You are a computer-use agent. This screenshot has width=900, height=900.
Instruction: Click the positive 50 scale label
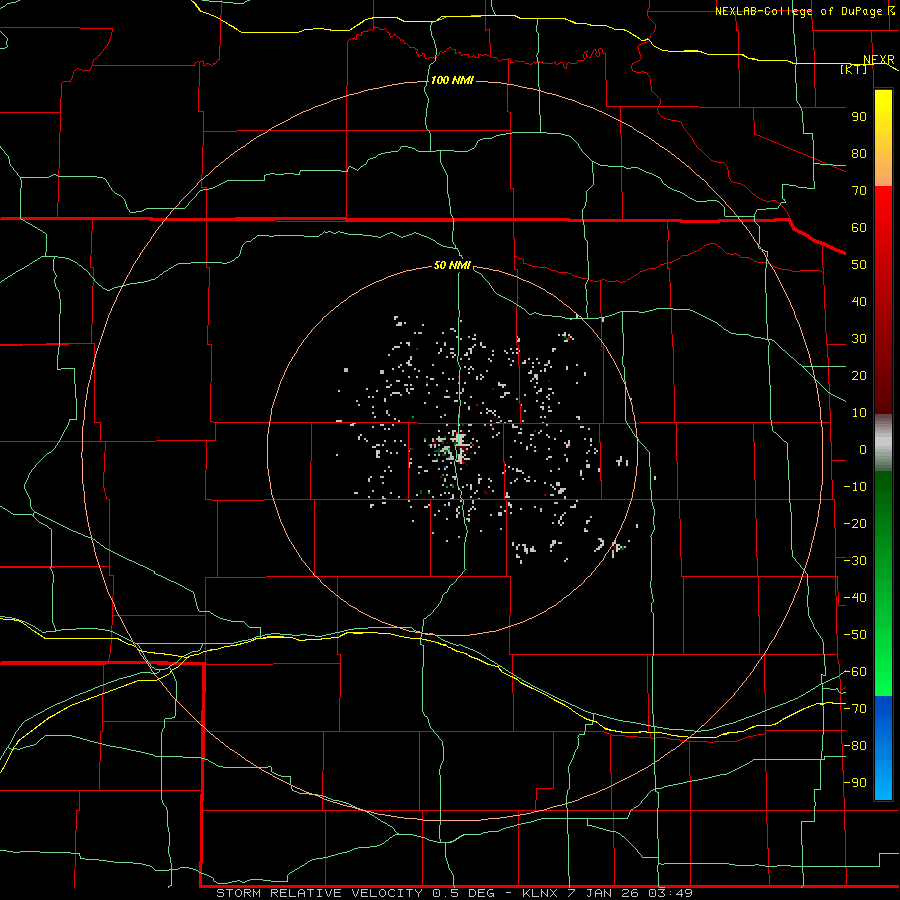859,265
